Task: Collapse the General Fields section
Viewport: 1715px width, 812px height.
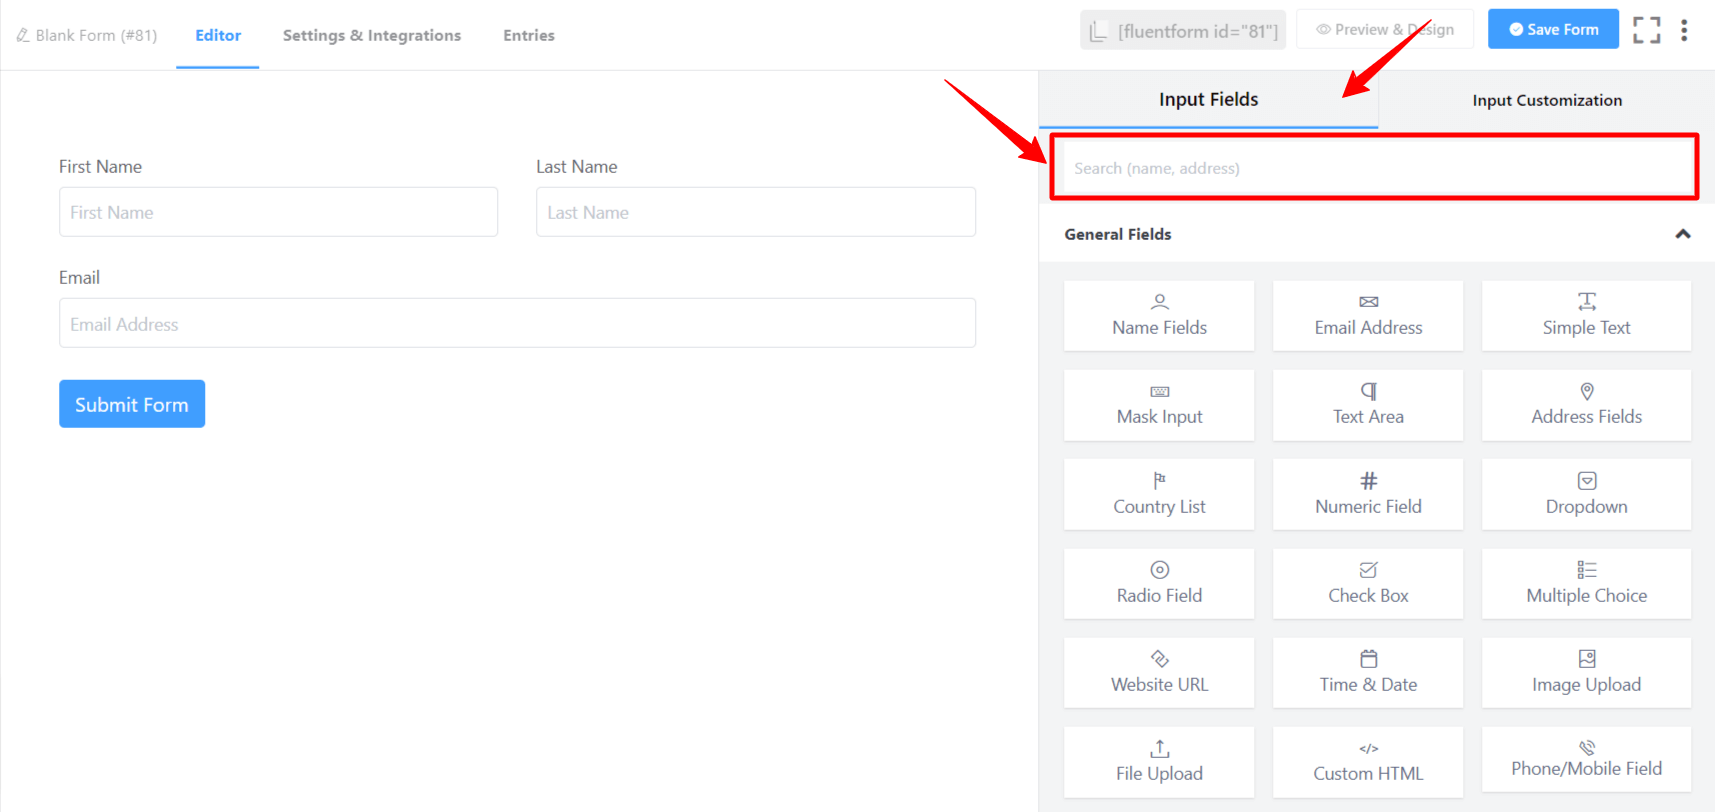Action: point(1683,234)
